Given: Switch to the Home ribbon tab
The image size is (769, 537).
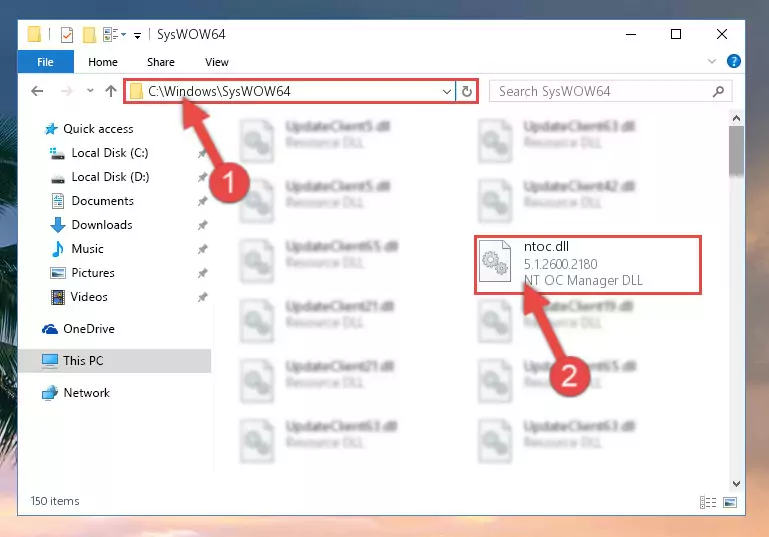Looking at the screenshot, I should pyautogui.click(x=103, y=62).
